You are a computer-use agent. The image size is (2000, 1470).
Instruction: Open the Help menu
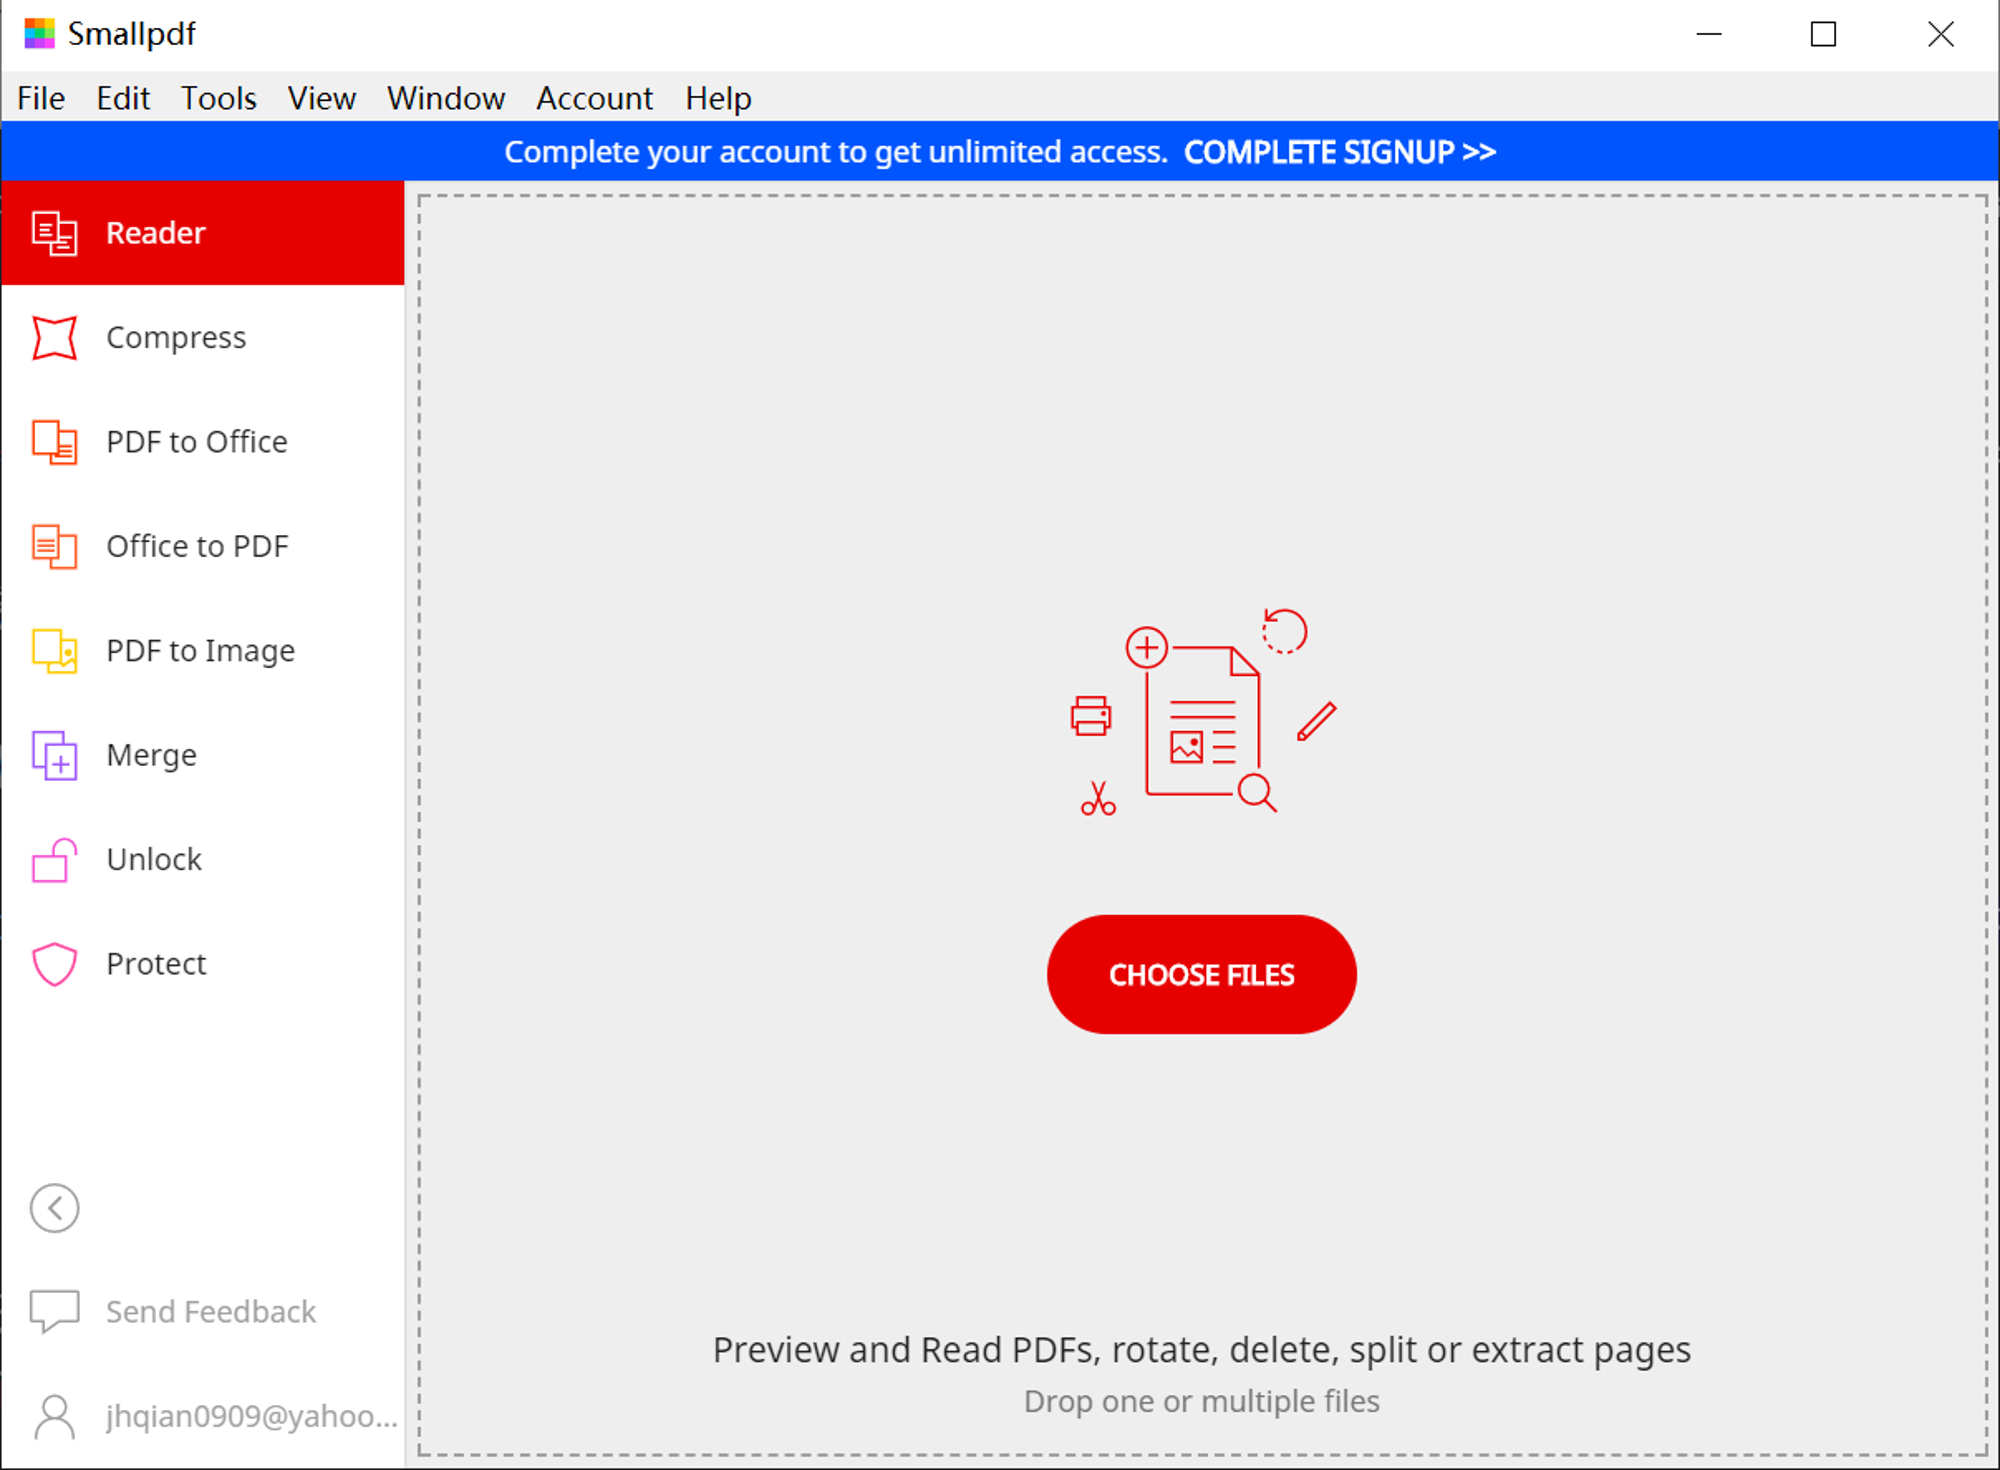718,98
